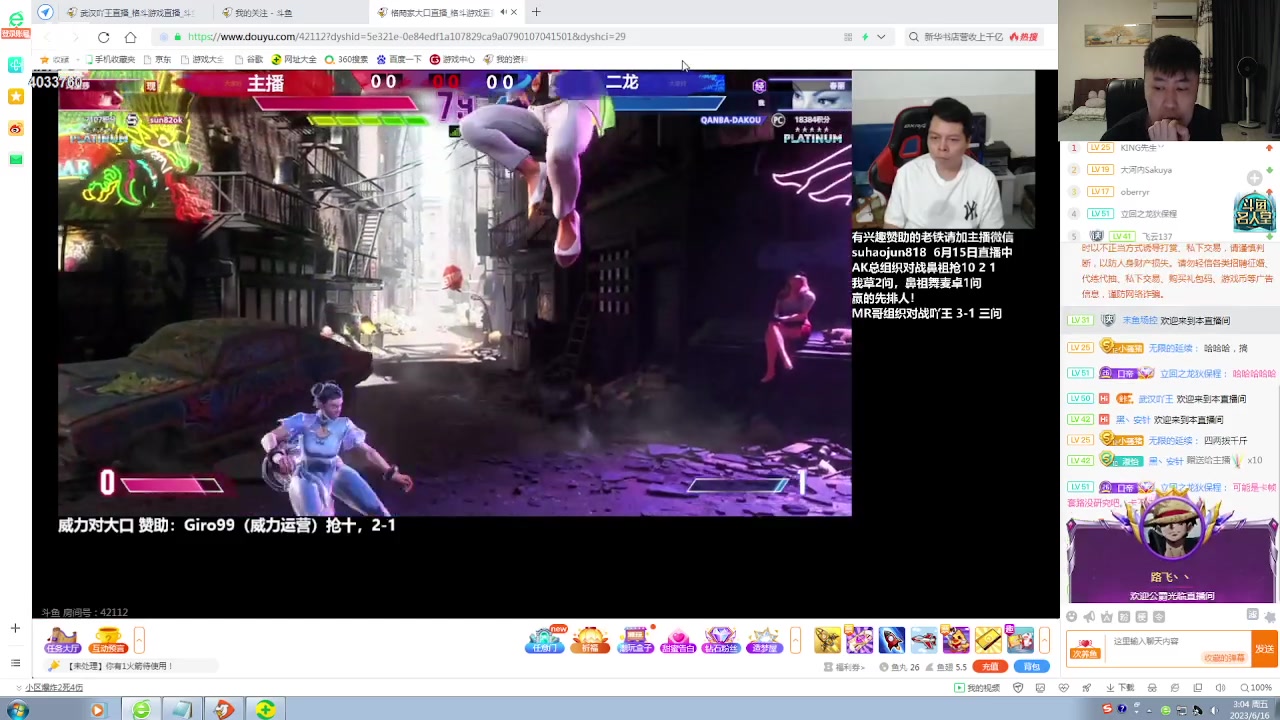Open Windows Start button
The height and width of the screenshot is (720, 1280).
(x=17, y=710)
